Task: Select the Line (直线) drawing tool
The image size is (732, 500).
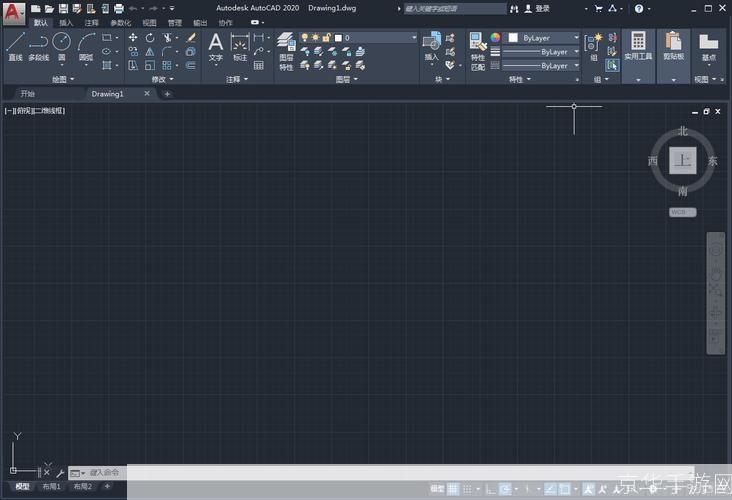Action: point(15,46)
